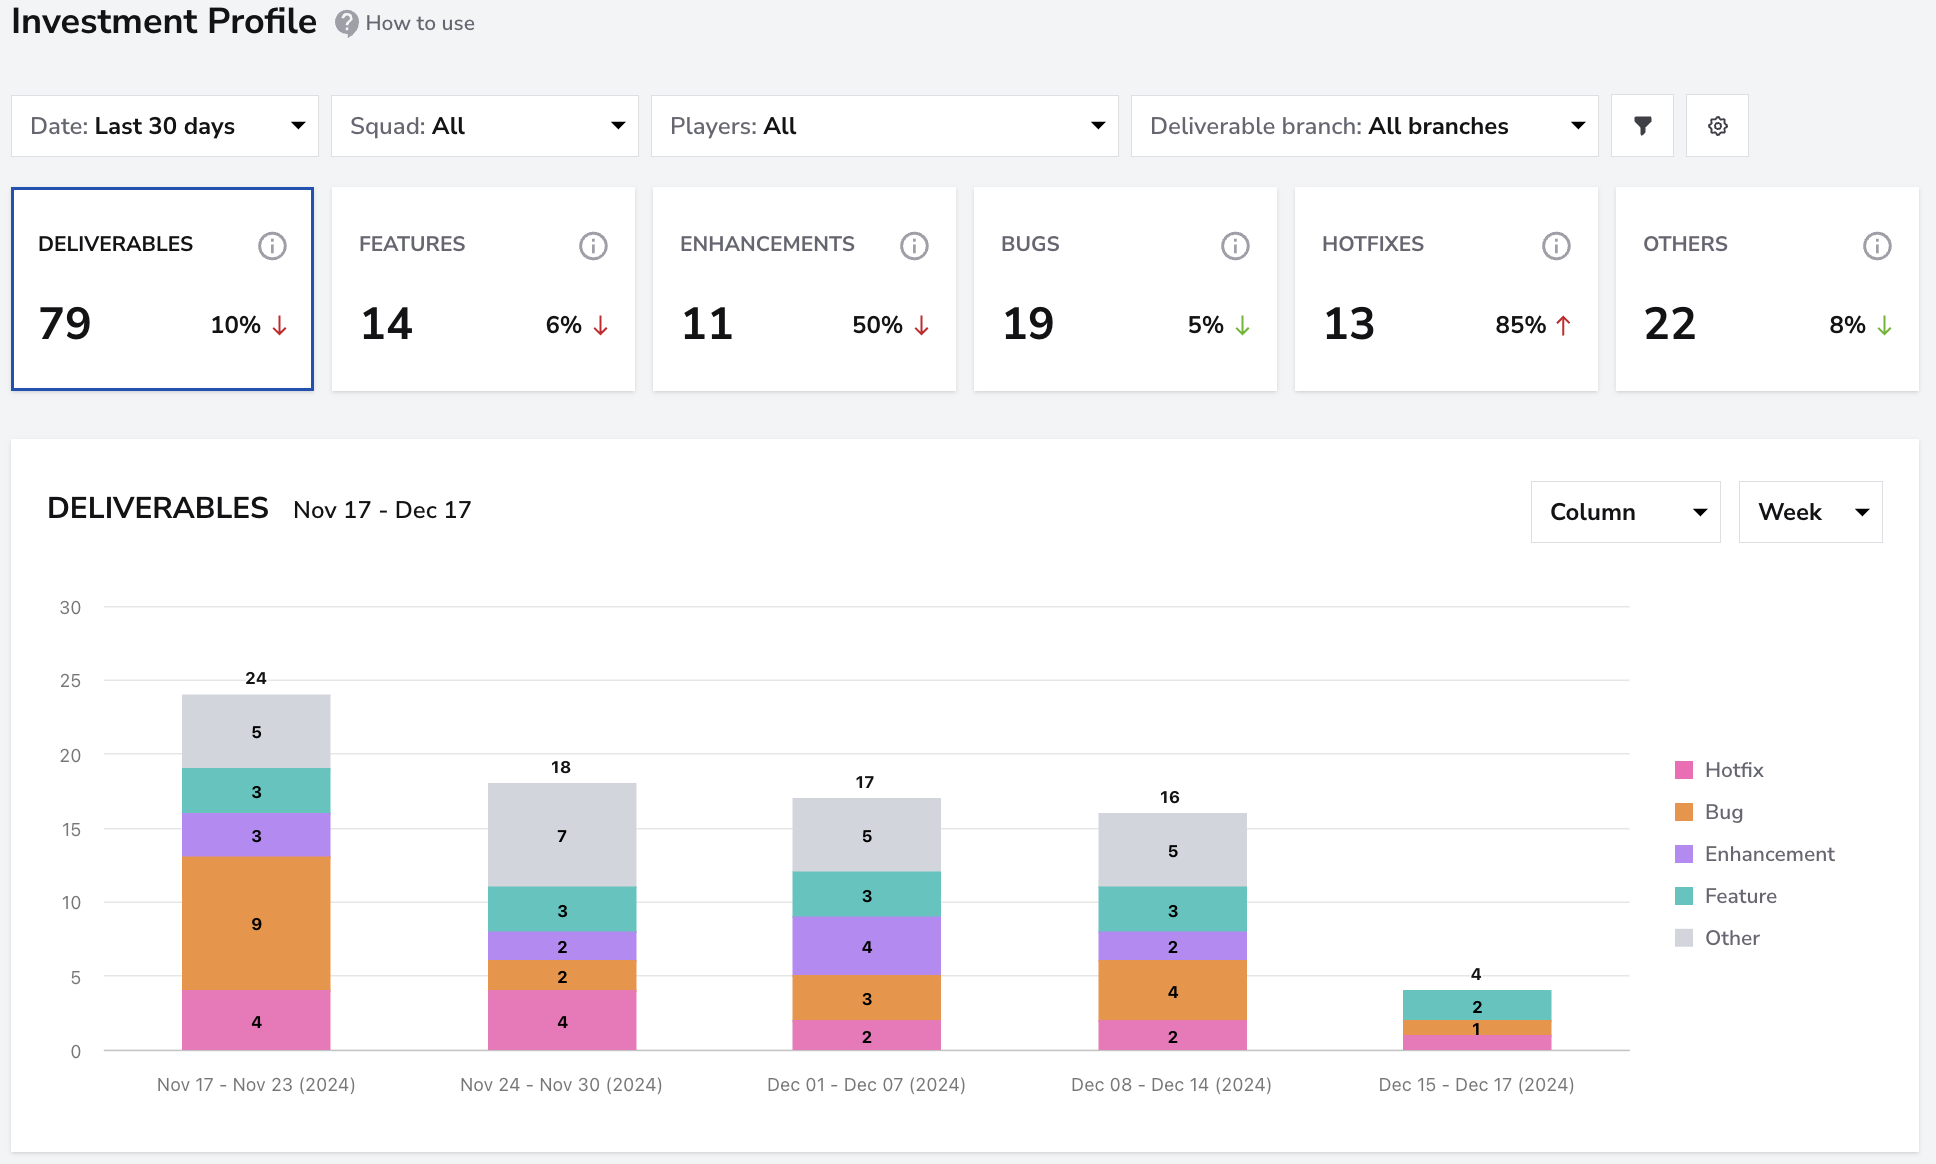The image size is (1936, 1164).
Task: Click the Bug color swatch in legend
Action: point(1684,812)
